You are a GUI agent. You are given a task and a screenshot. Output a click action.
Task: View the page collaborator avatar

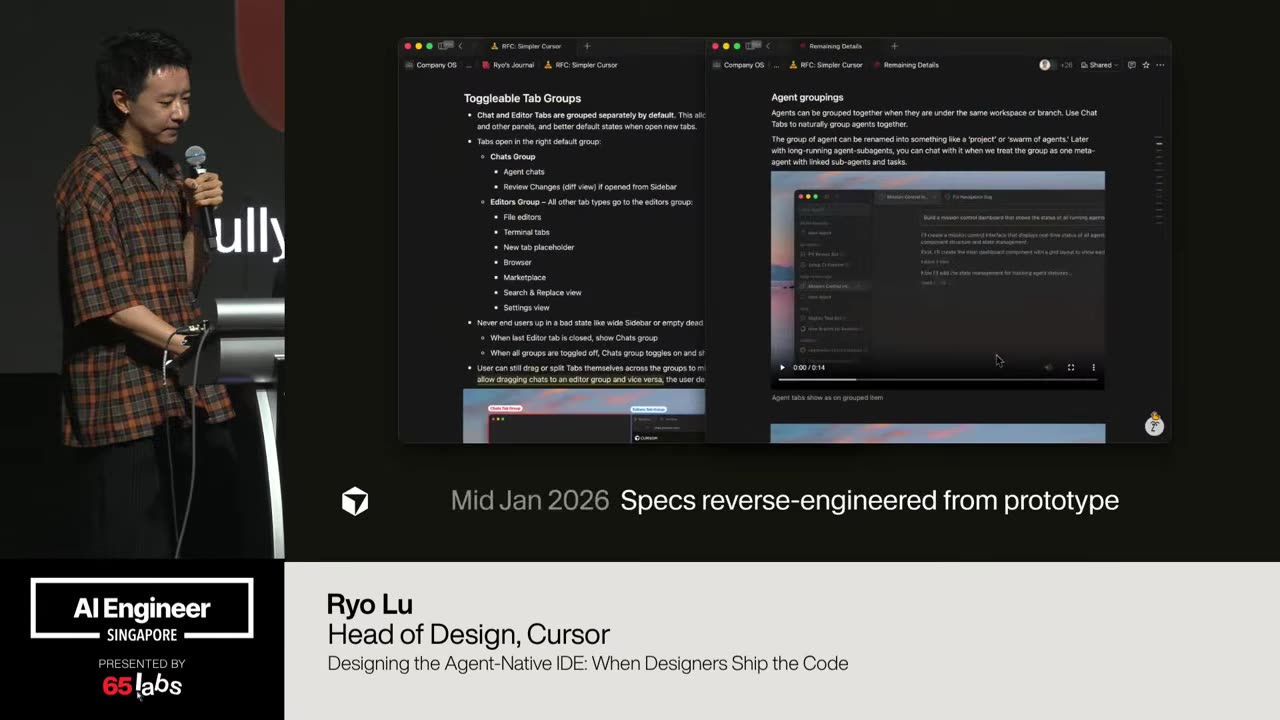pos(1045,65)
